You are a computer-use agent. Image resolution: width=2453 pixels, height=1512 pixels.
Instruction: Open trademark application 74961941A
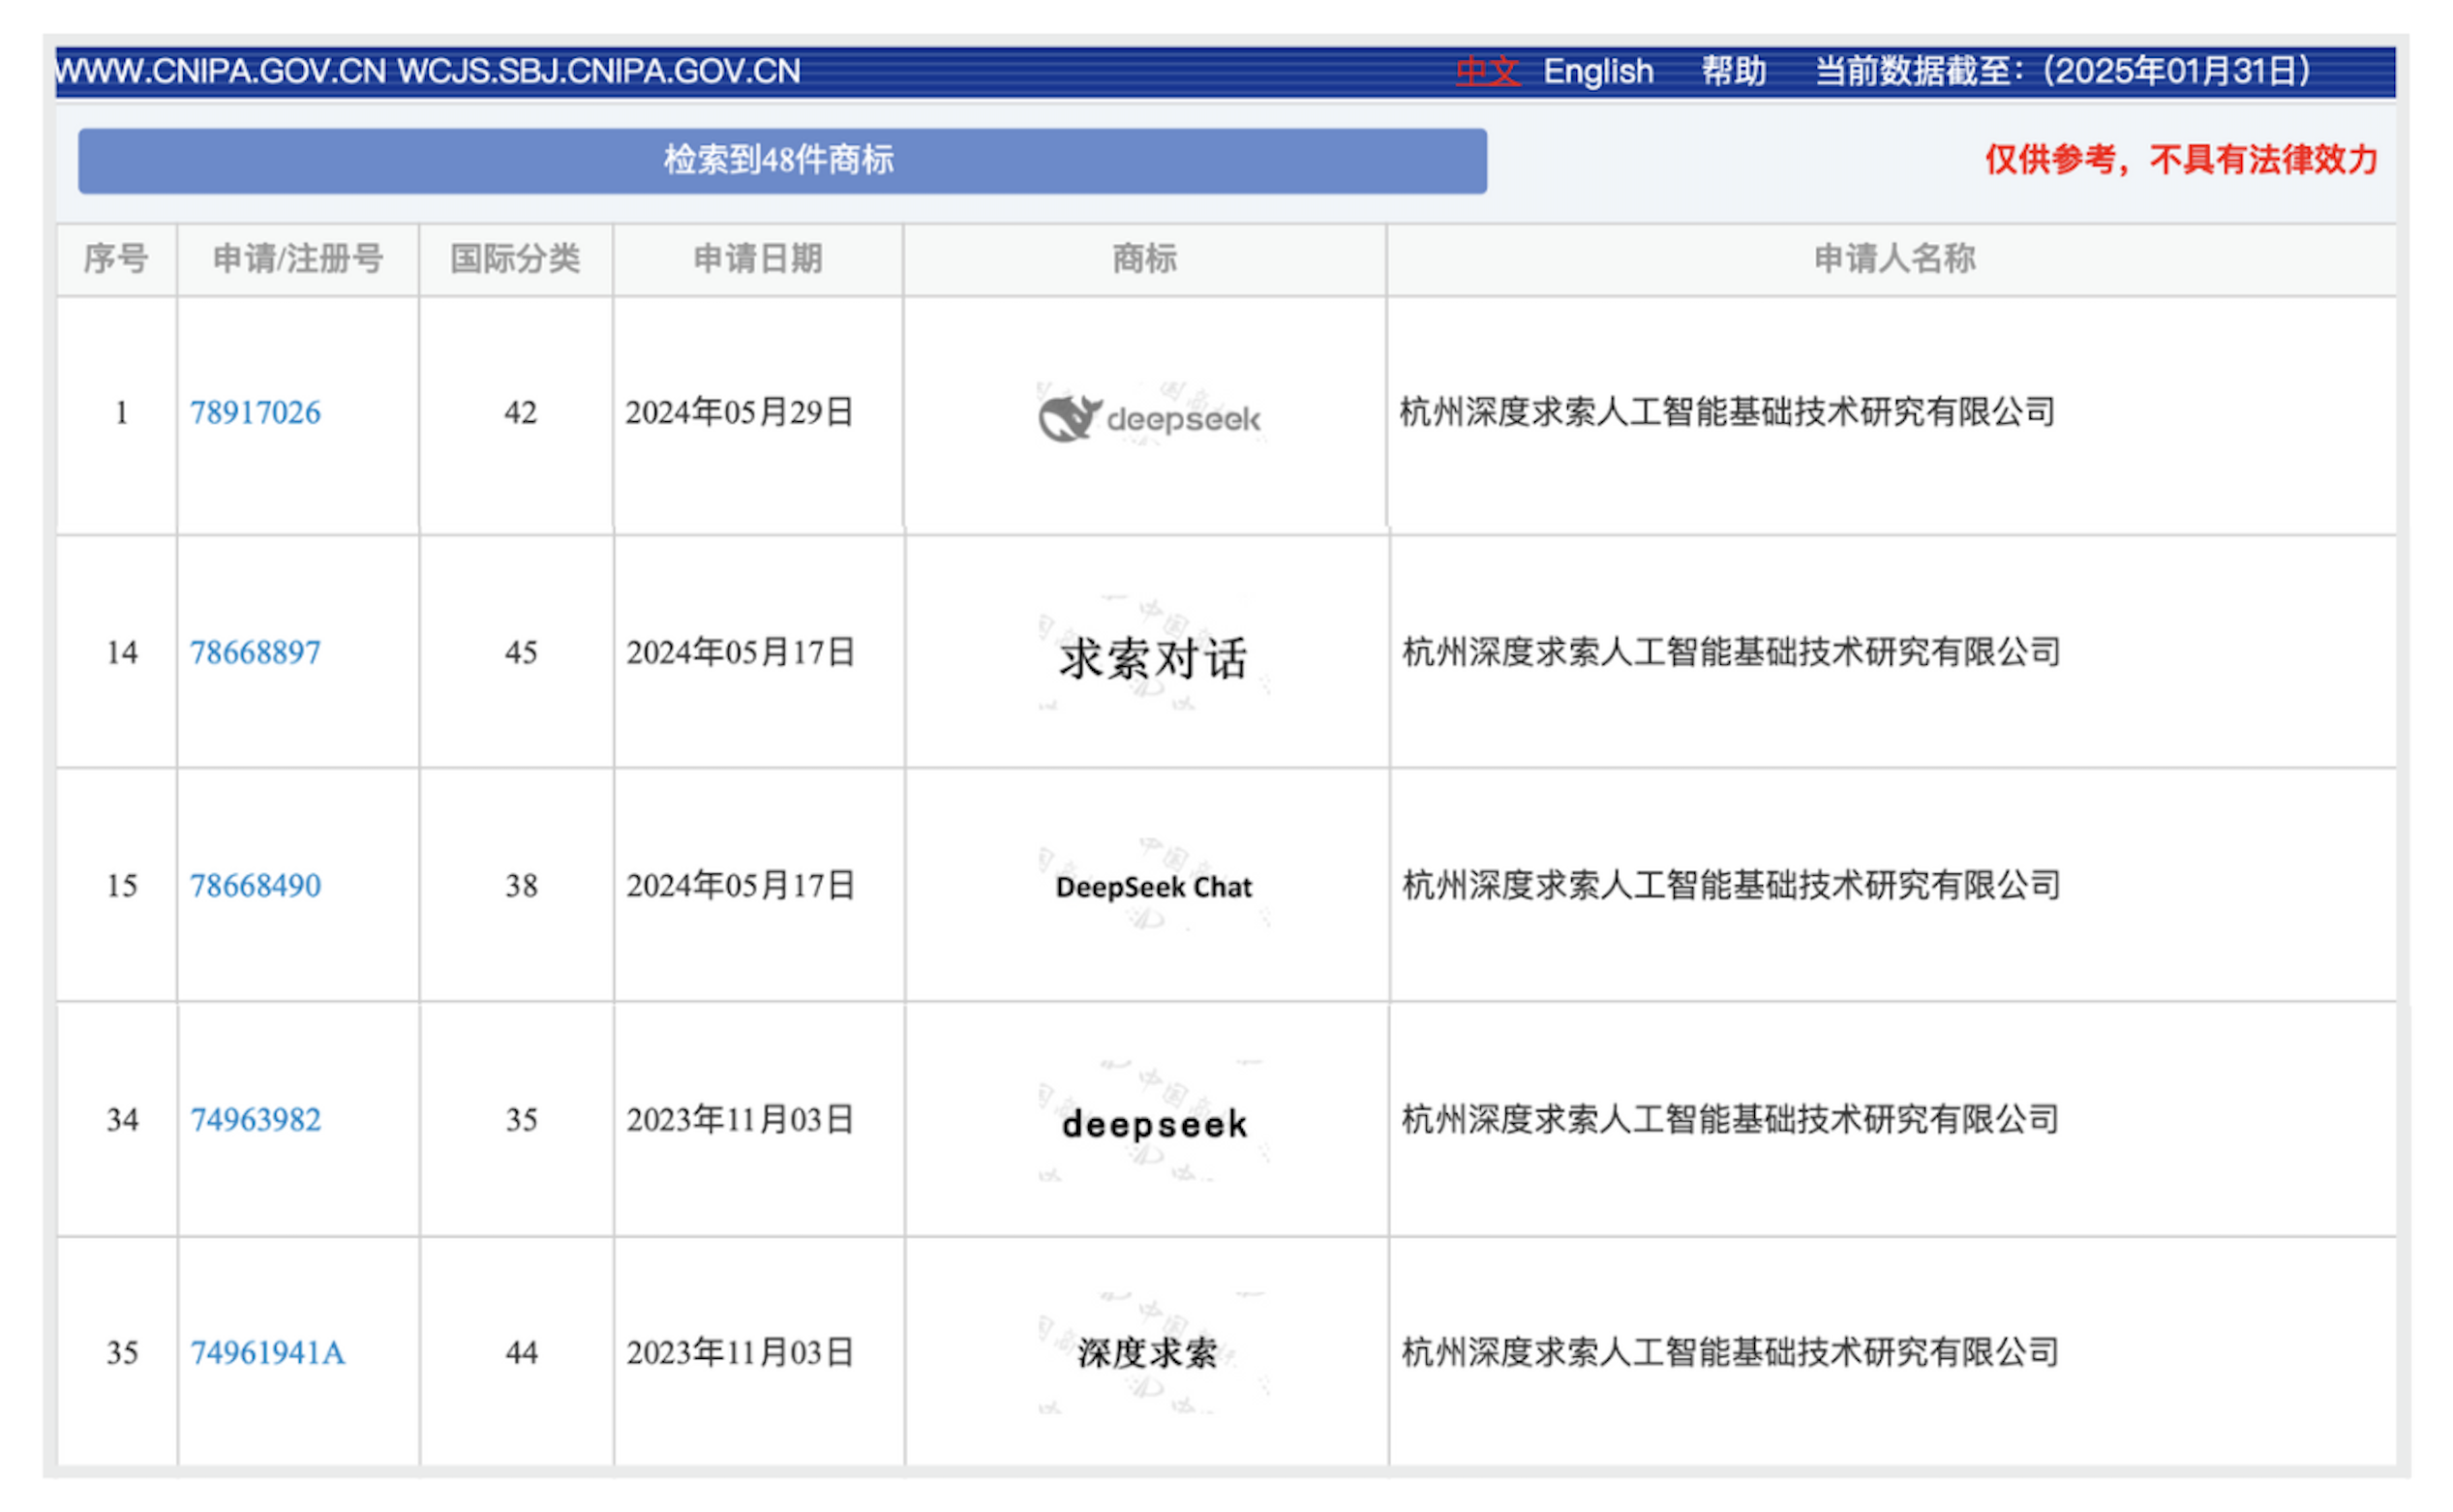click(267, 1352)
